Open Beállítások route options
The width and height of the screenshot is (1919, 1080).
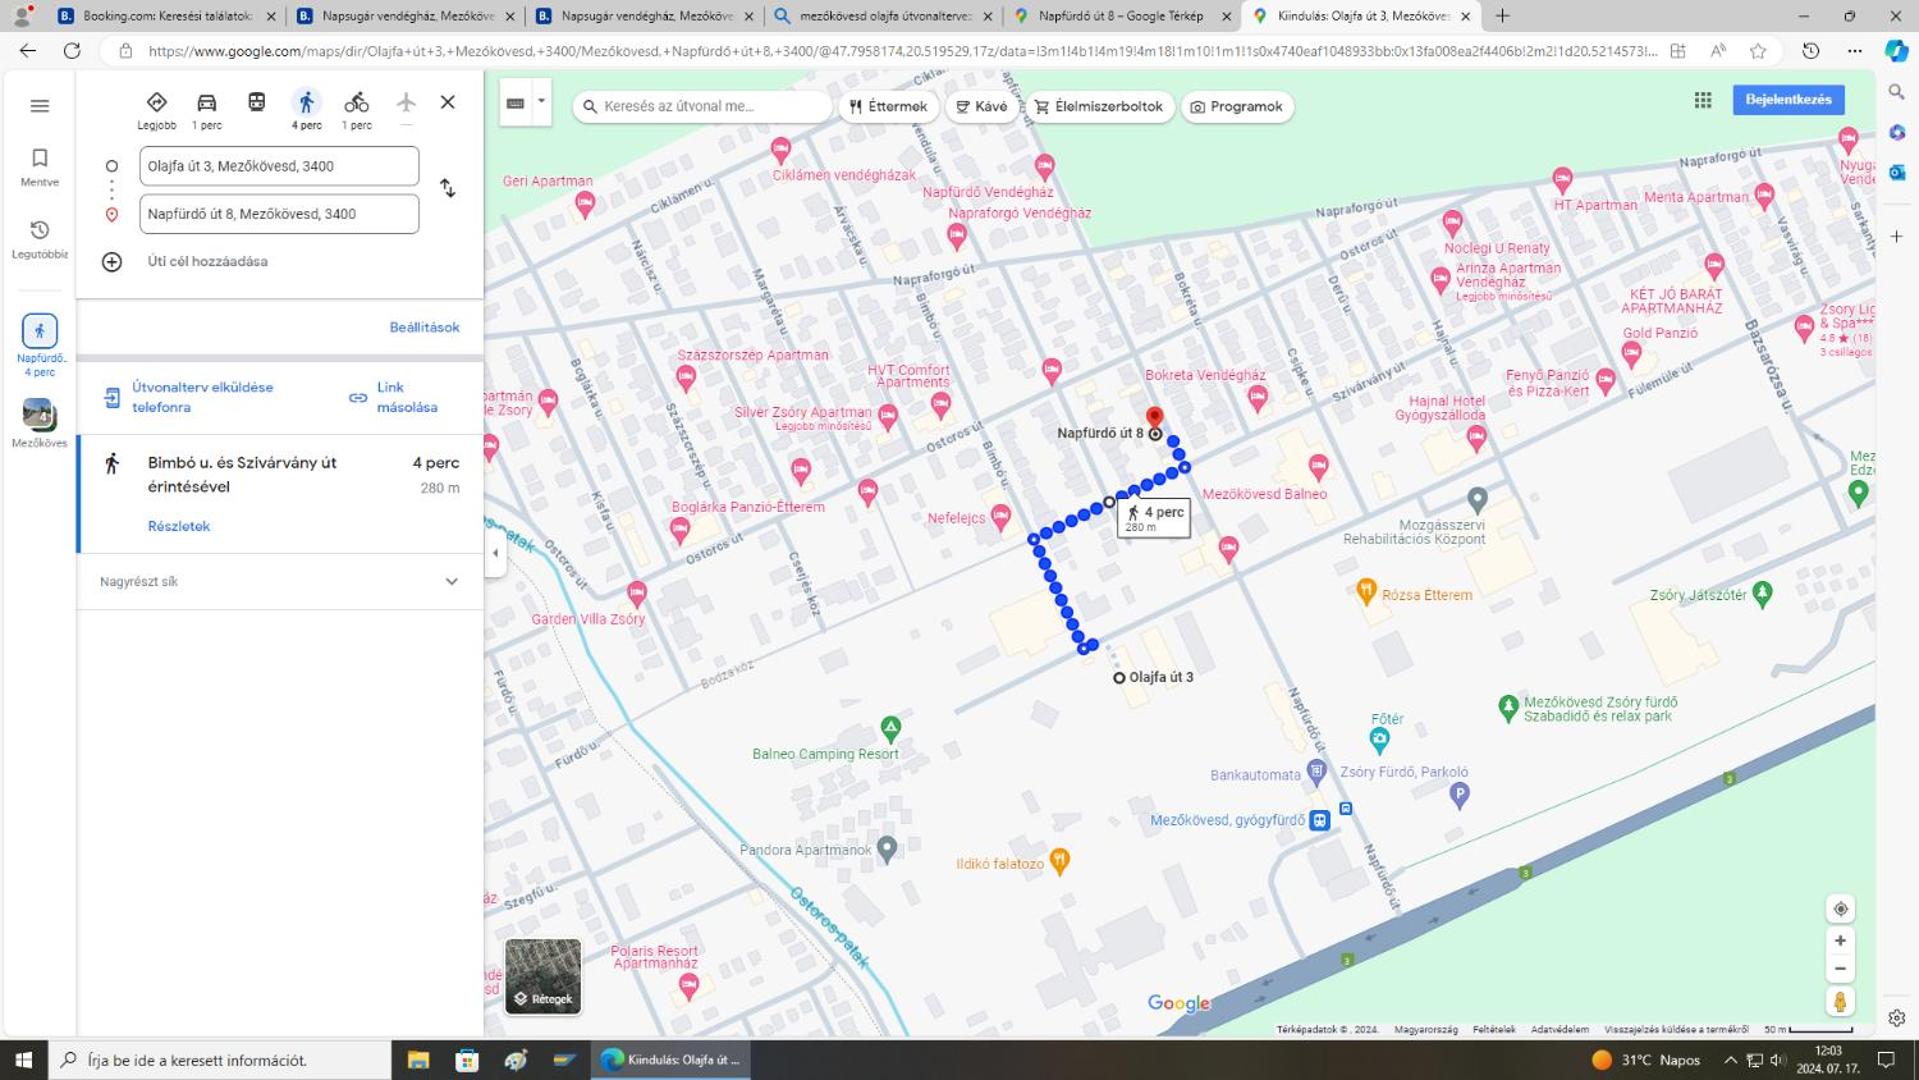[424, 327]
